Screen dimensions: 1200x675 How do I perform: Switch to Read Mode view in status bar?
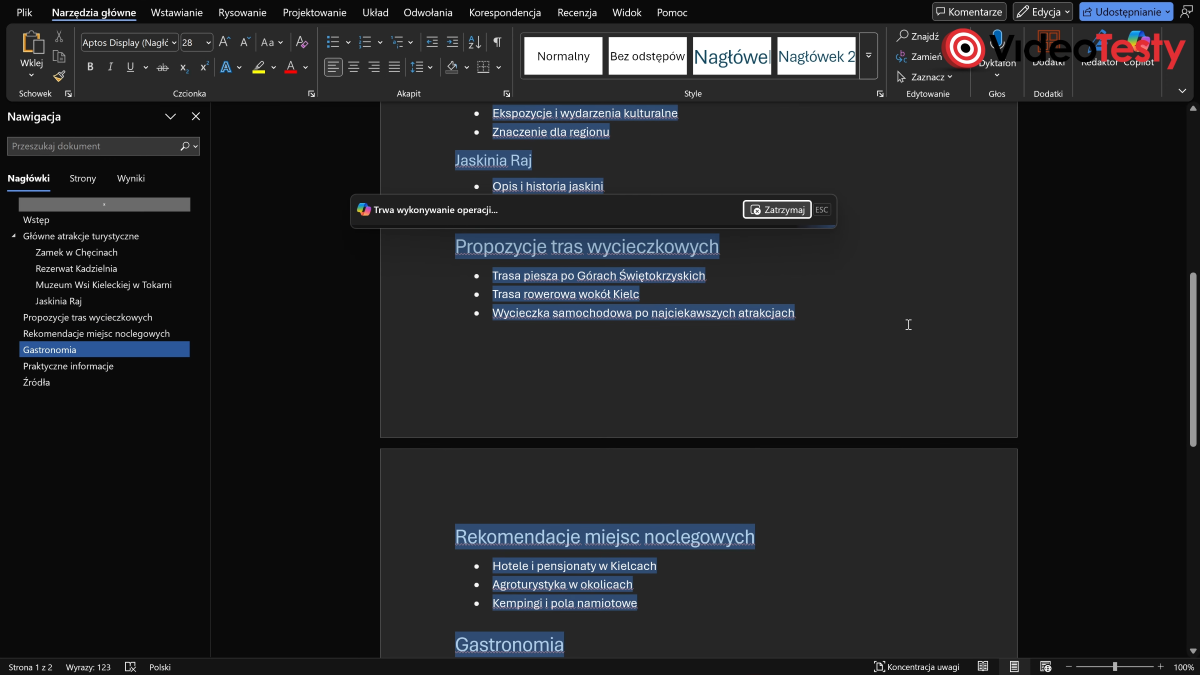(x=983, y=667)
